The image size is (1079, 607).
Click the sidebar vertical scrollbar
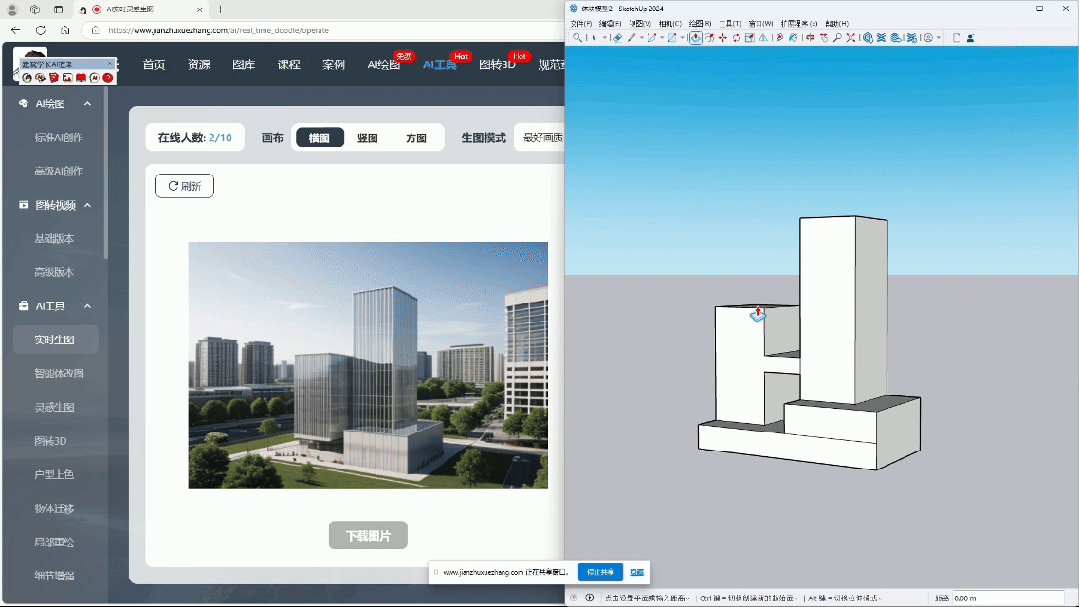tap(105, 172)
